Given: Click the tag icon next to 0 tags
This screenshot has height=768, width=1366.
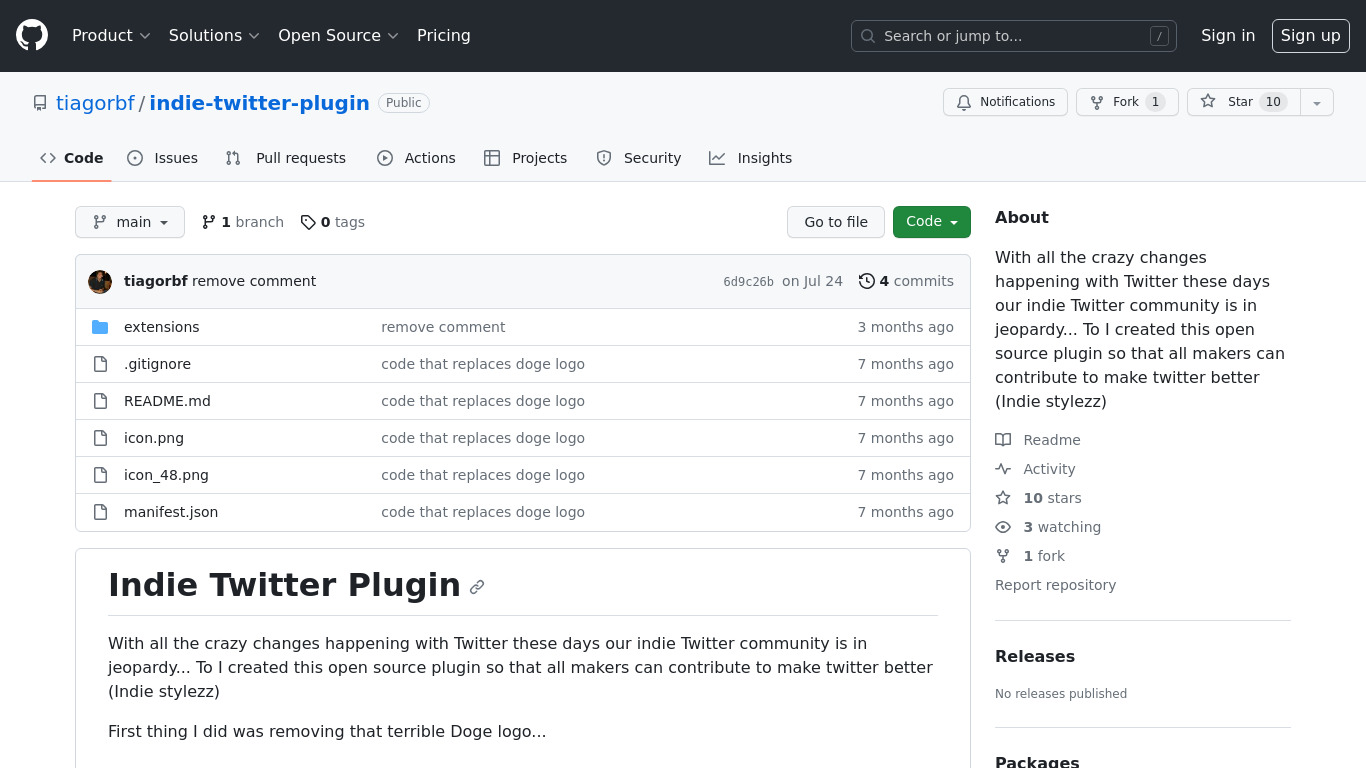Looking at the screenshot, I should tap(308, 222).
